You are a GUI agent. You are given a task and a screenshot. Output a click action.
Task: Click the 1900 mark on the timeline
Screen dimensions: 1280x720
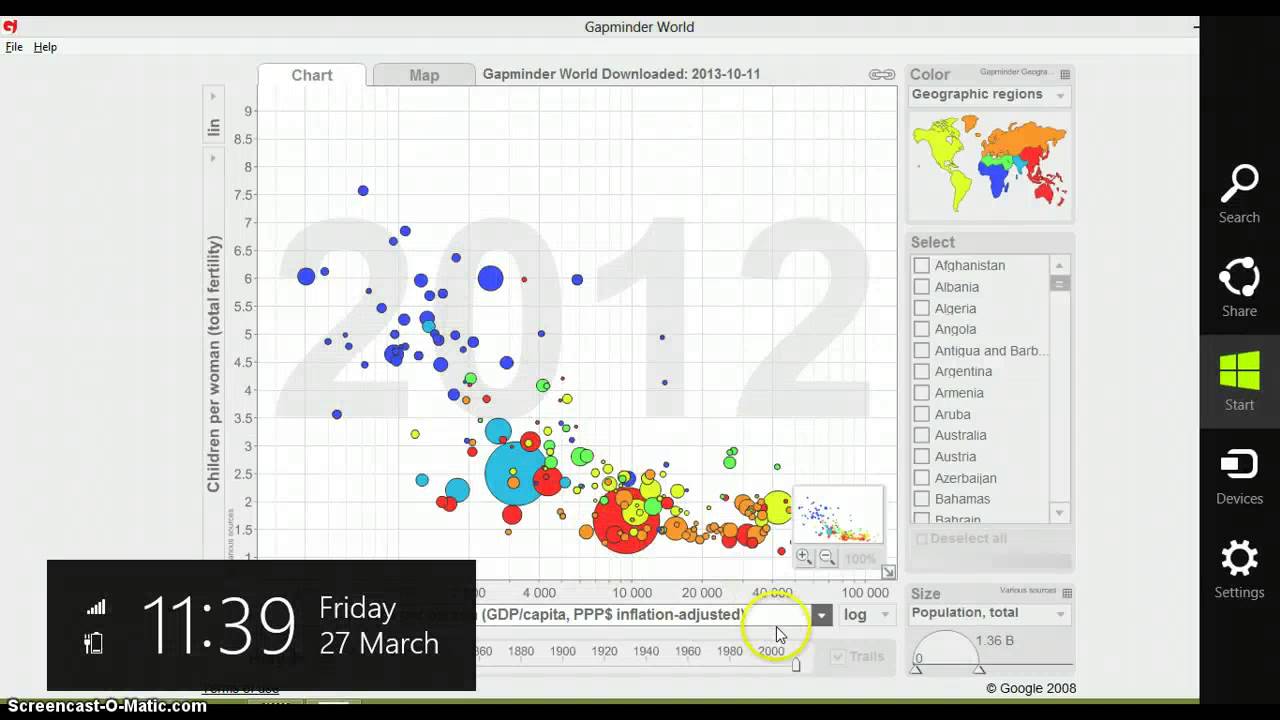[562, 651]
